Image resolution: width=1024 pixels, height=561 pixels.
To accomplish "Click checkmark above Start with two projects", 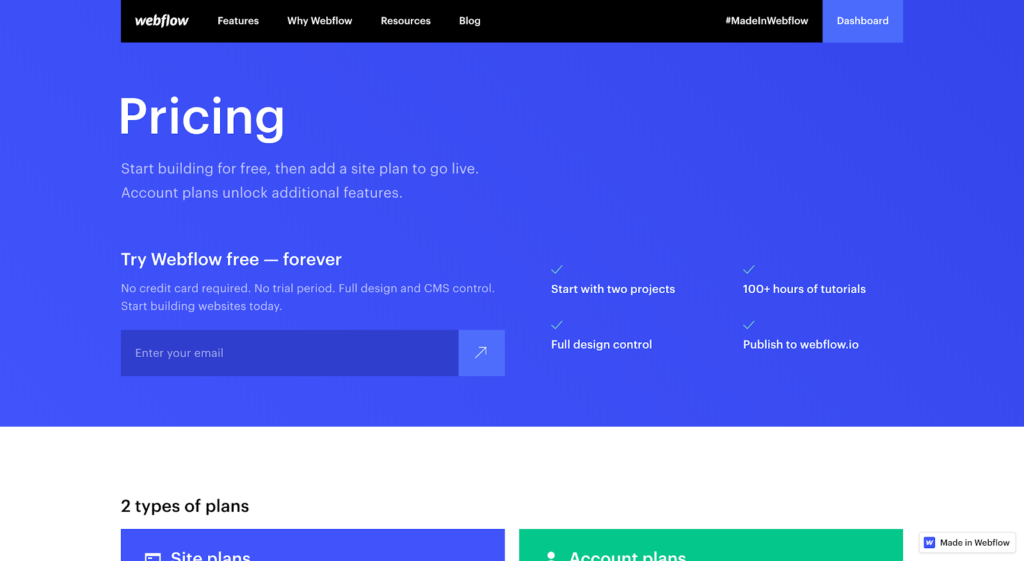I will coord(557,270).
